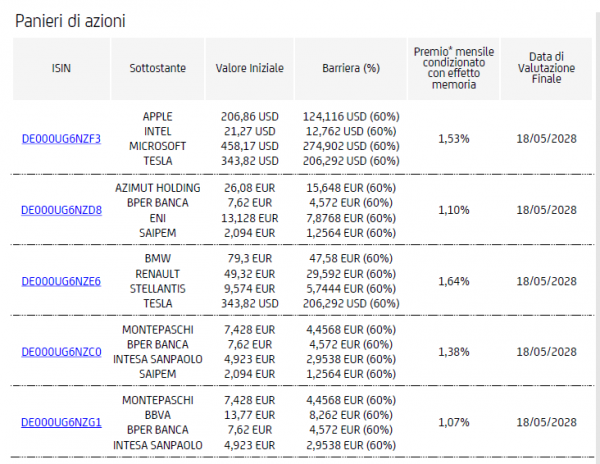Click the 13,77 EUR initial value

[249, 415]
